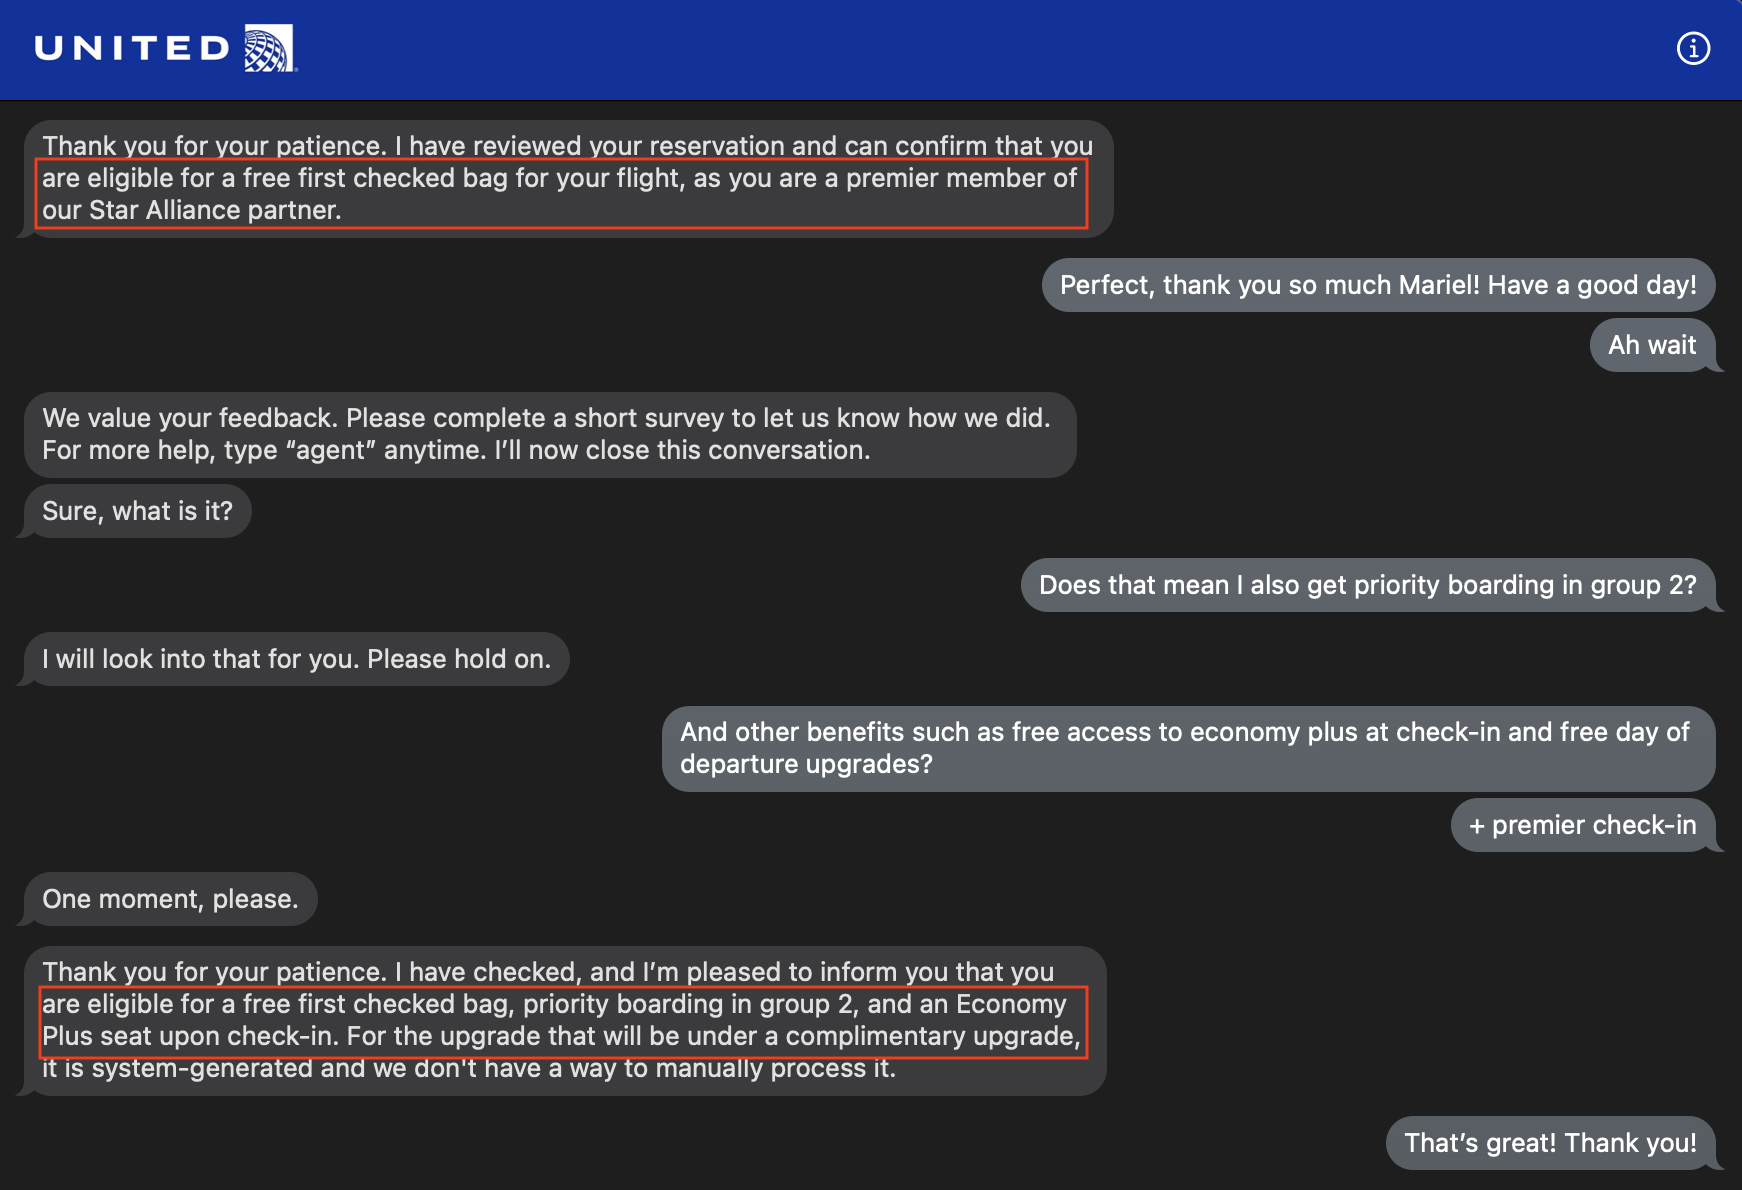This screenshot has height=1190, width=1742.
Task: Click the United globe emblem
Action: pos(269,48)
